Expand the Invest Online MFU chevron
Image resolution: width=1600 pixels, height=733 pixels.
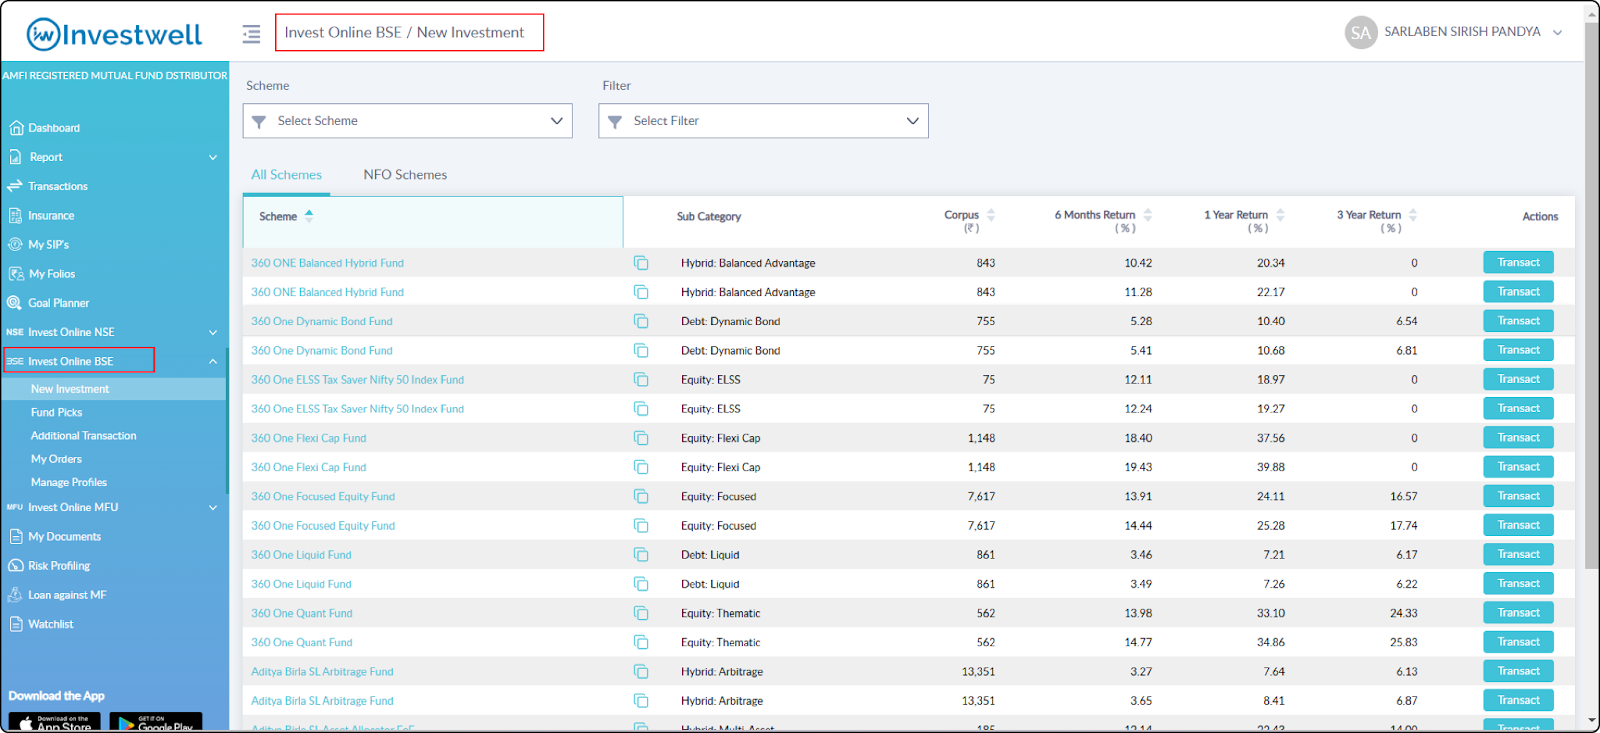point(213,507)
